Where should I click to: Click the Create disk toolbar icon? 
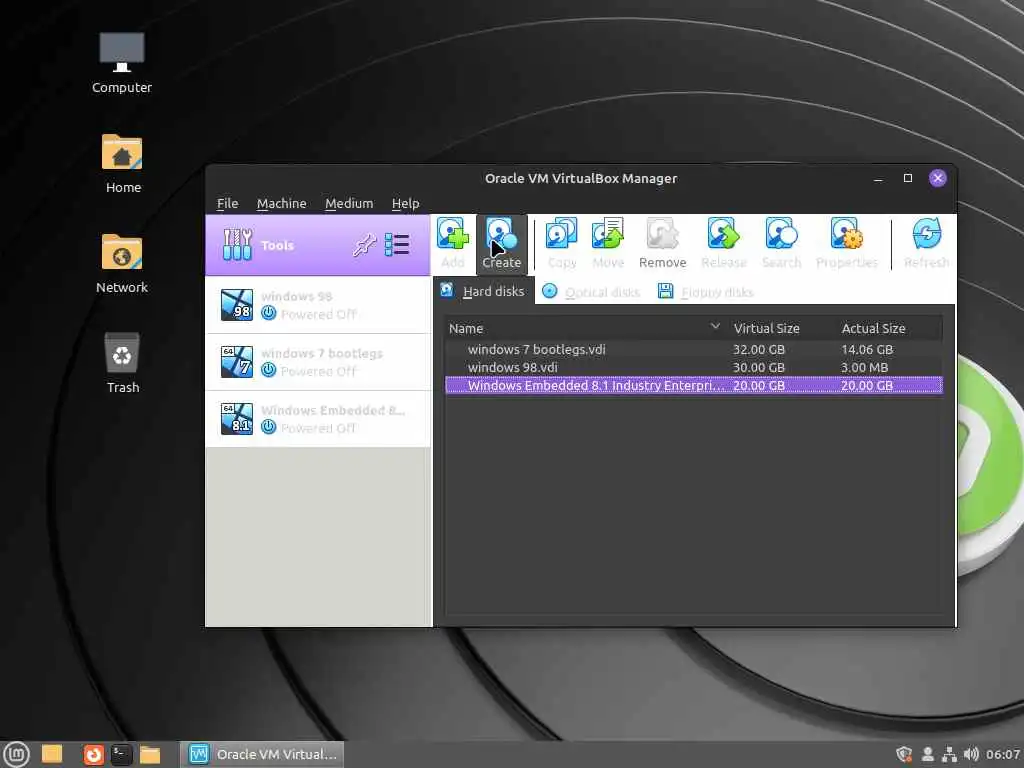502,243
